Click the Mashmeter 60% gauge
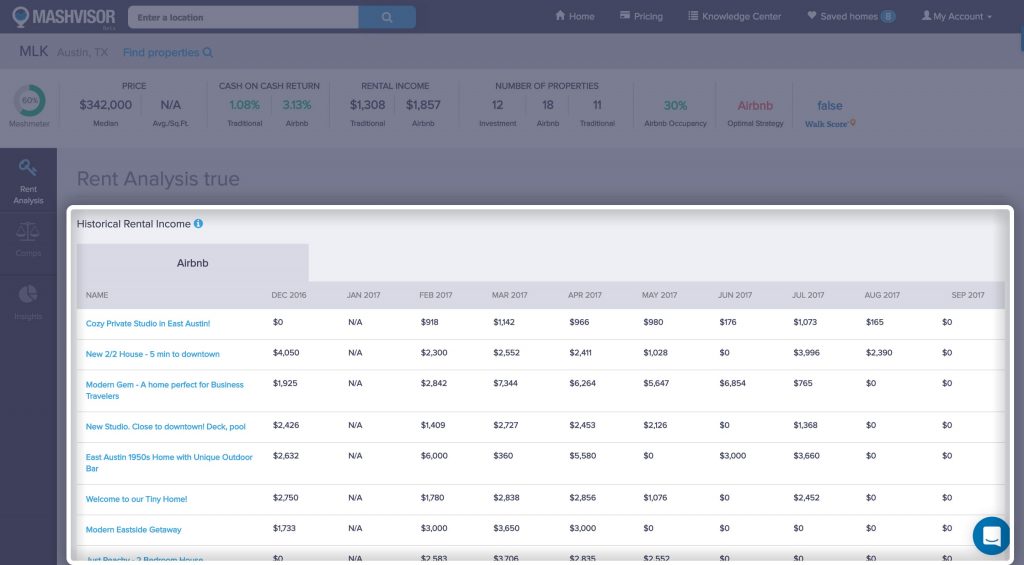 pos(28,101)
